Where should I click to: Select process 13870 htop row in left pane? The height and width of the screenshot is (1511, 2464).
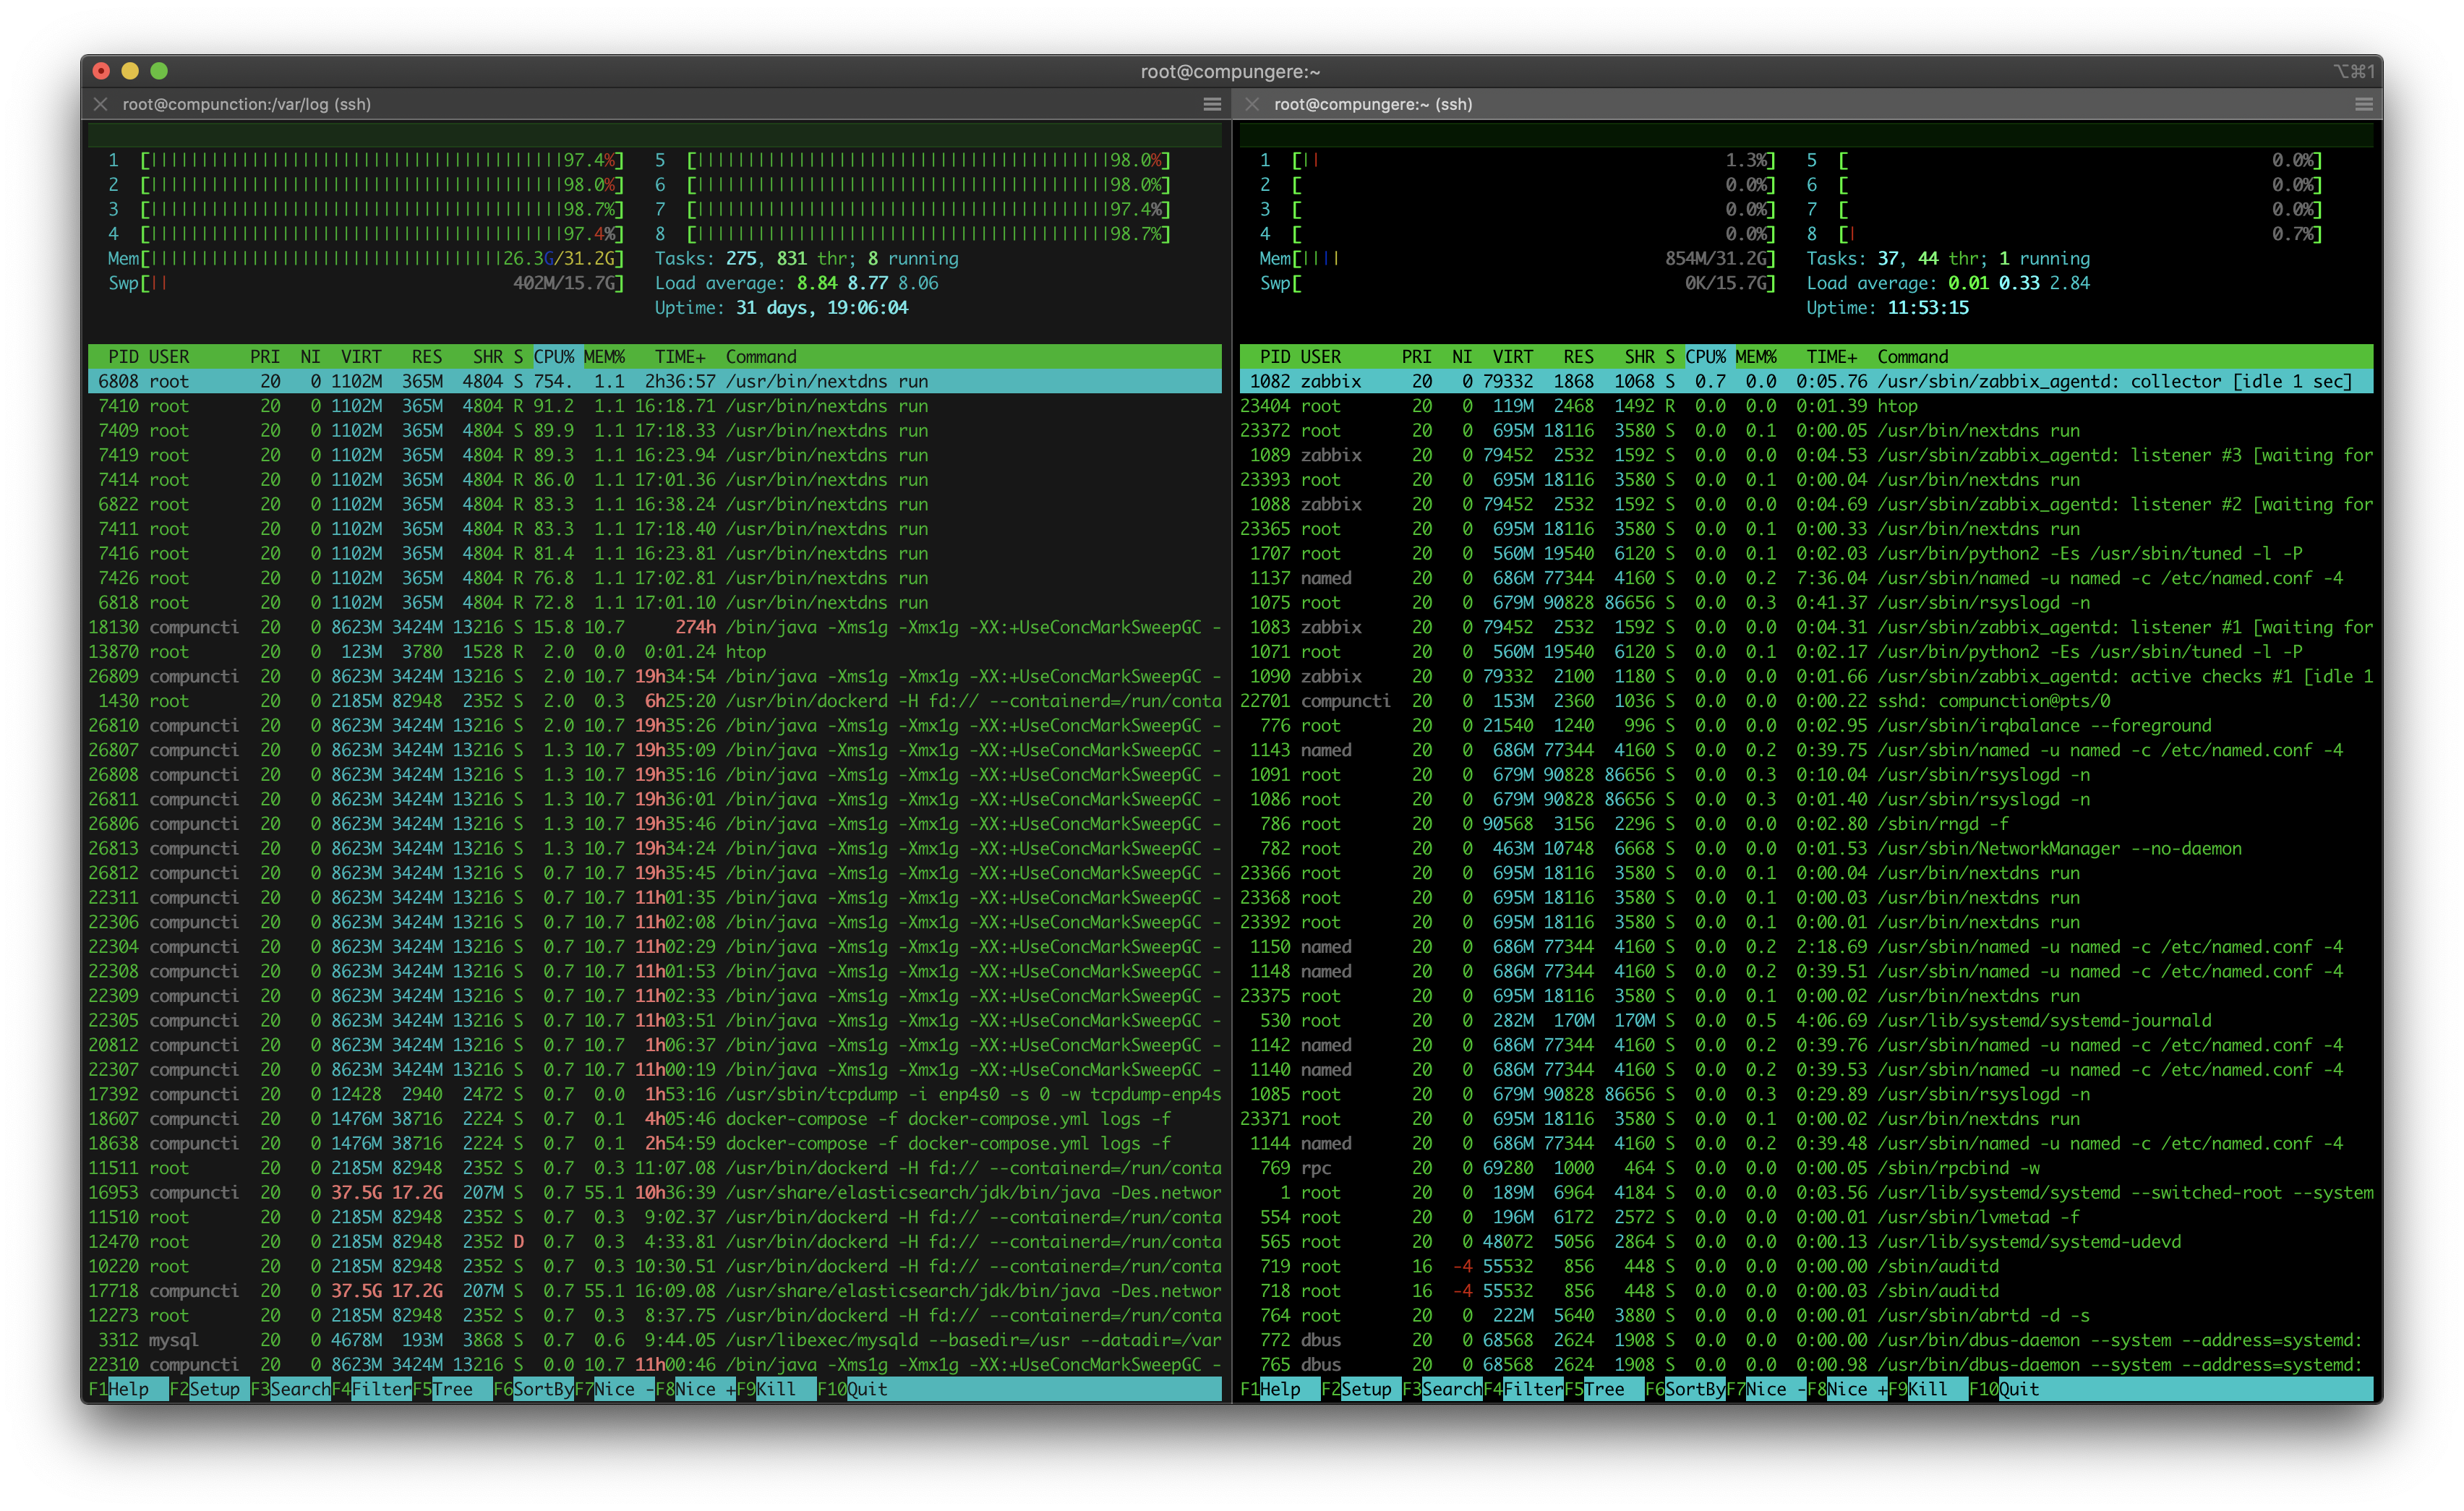(x=655, y=652)
